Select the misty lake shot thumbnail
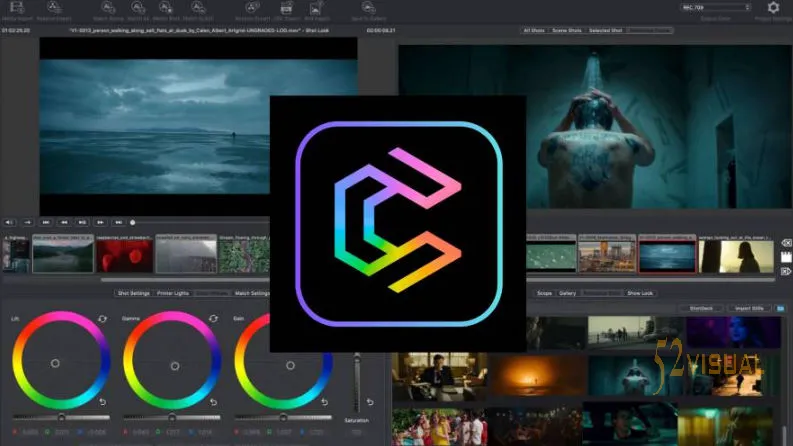 click(63, 254)
